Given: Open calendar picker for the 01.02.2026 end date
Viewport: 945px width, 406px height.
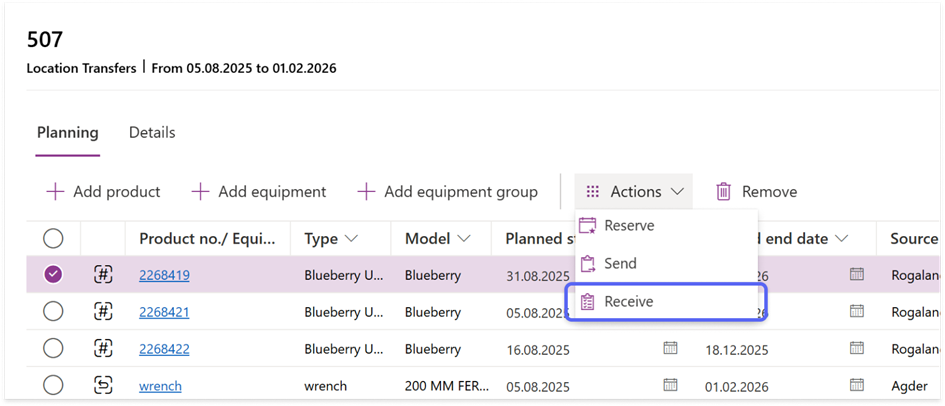Looking at the screenshot, I should coord(856,385).
